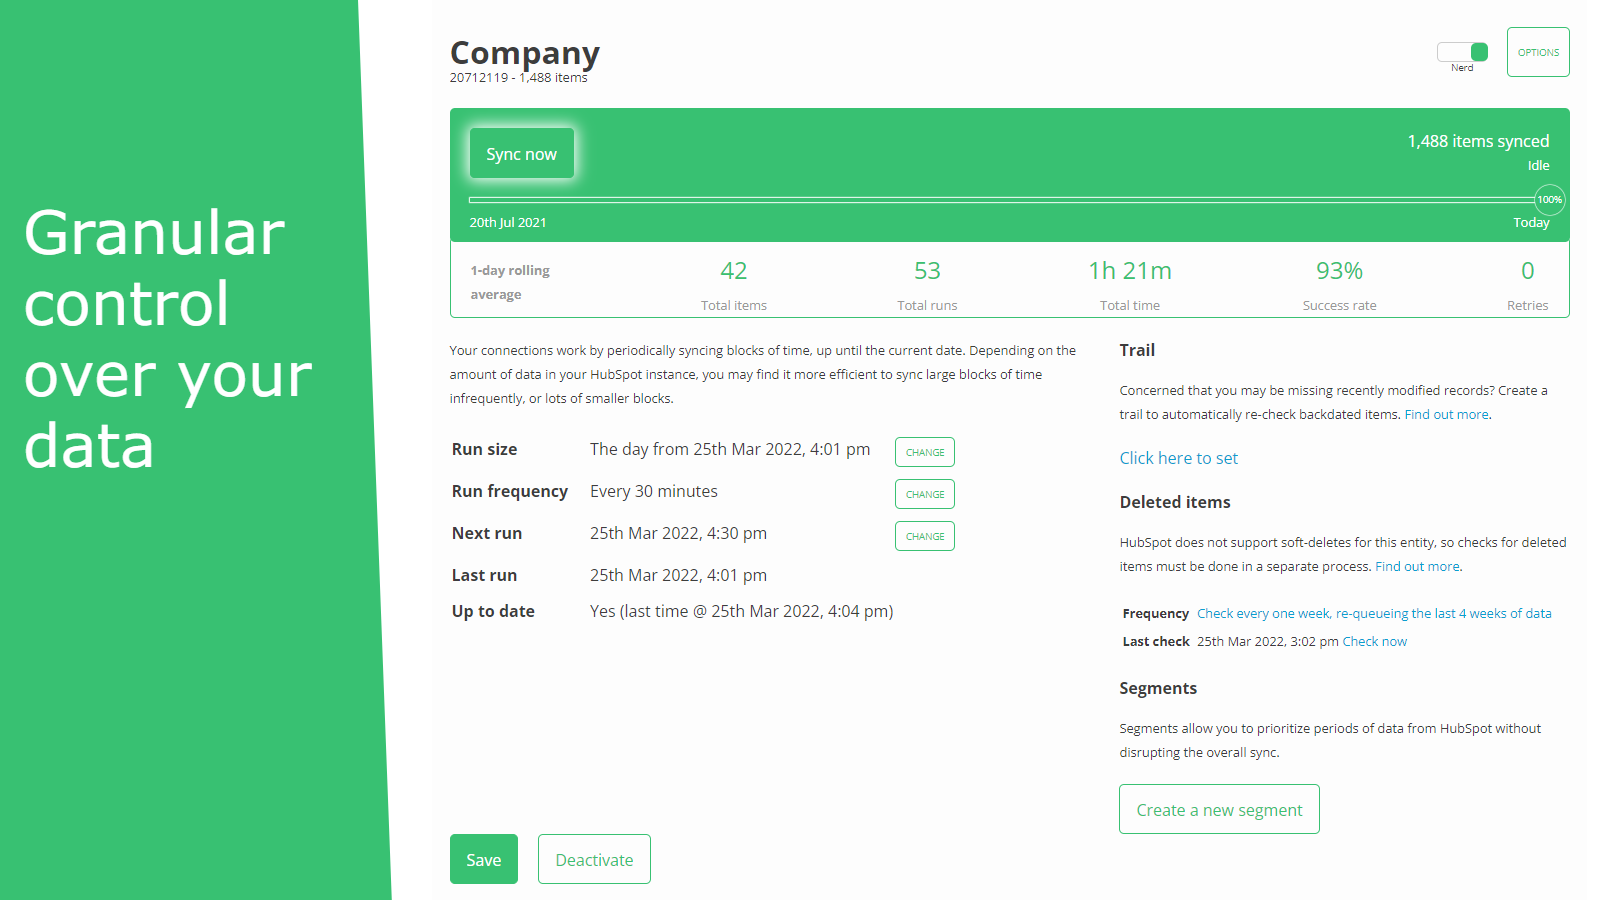Create a new segment
This screenshot has width=1600, height=900.
pyautogui.click(x=1219, y=809)
